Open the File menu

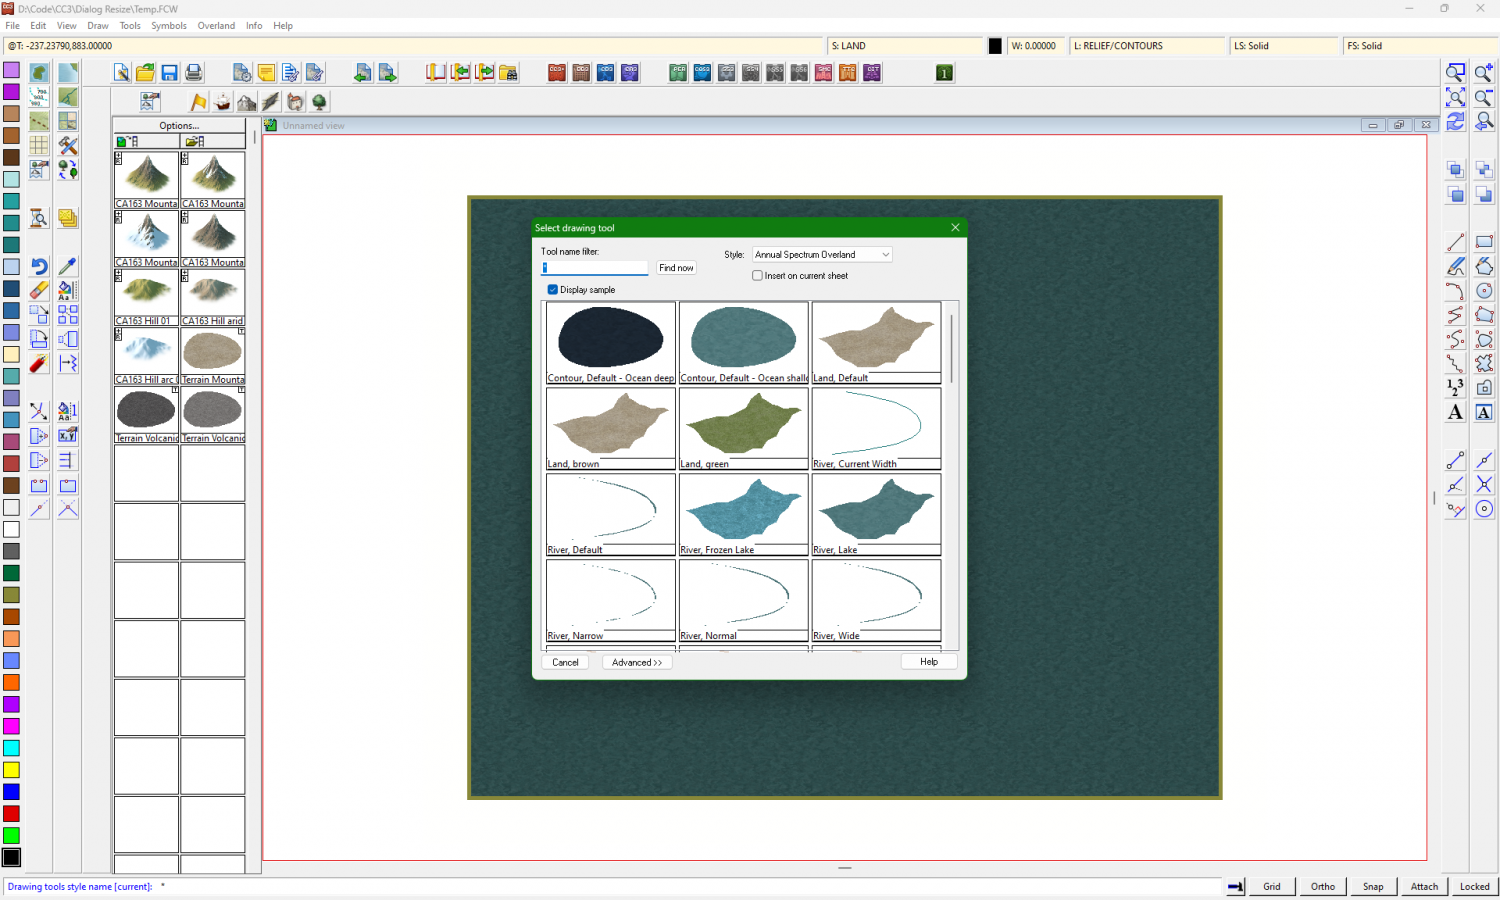pos(12,26)
